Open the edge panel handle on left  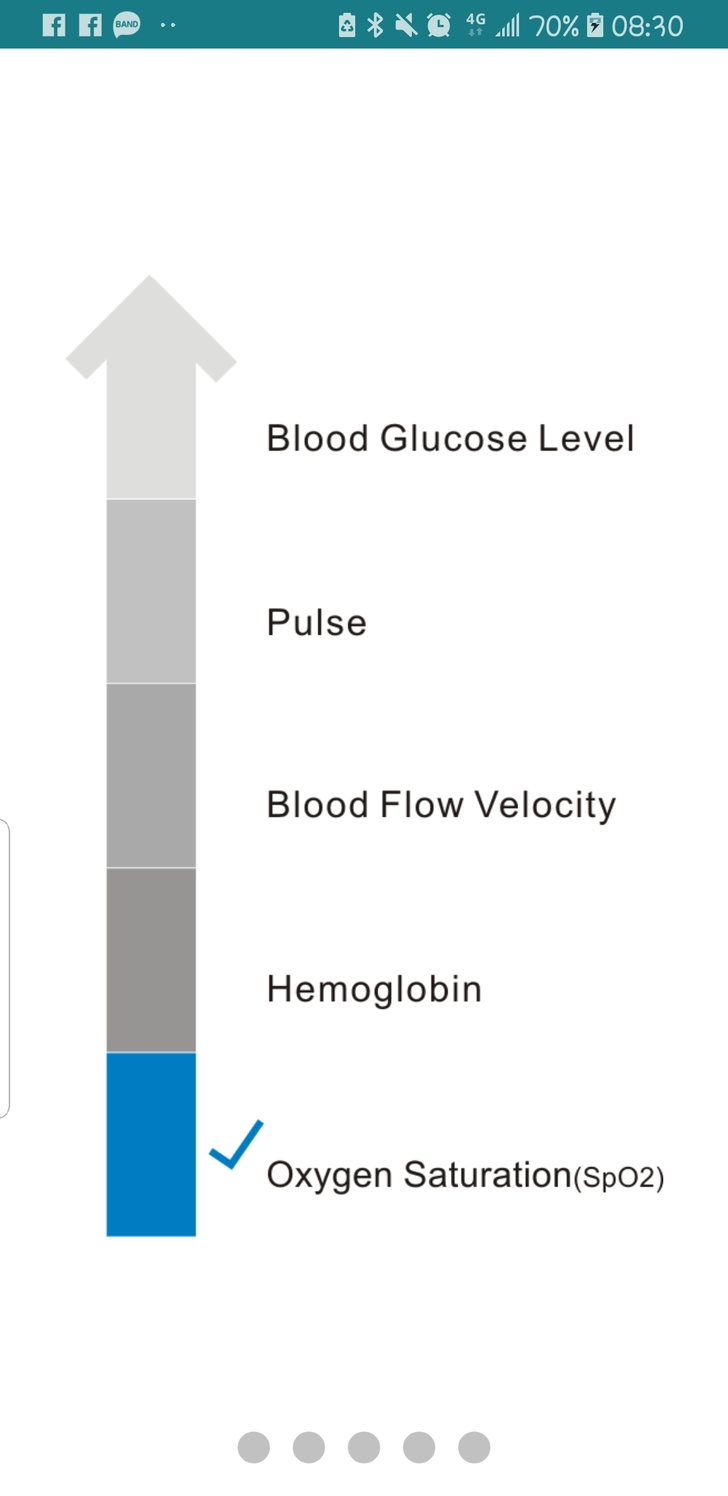click(5, 968)
